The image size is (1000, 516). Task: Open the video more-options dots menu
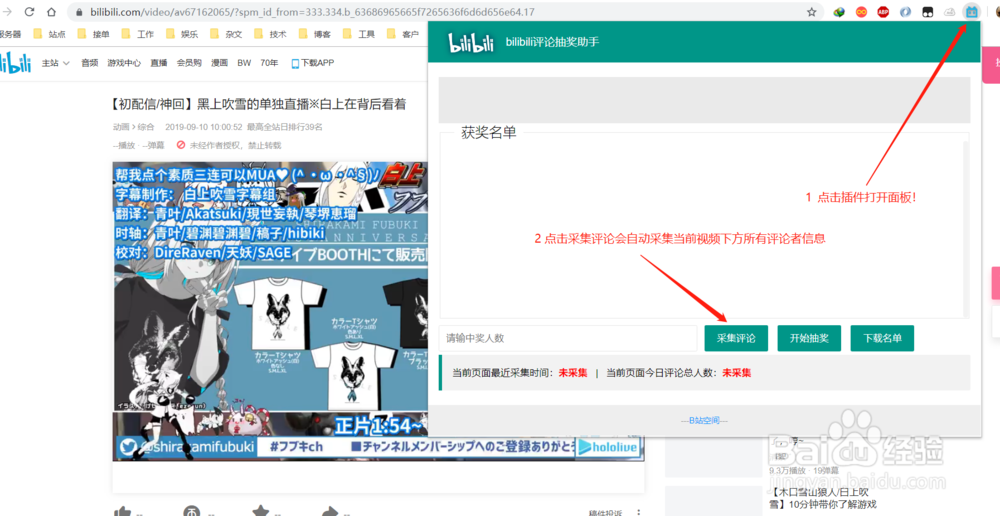638,512
